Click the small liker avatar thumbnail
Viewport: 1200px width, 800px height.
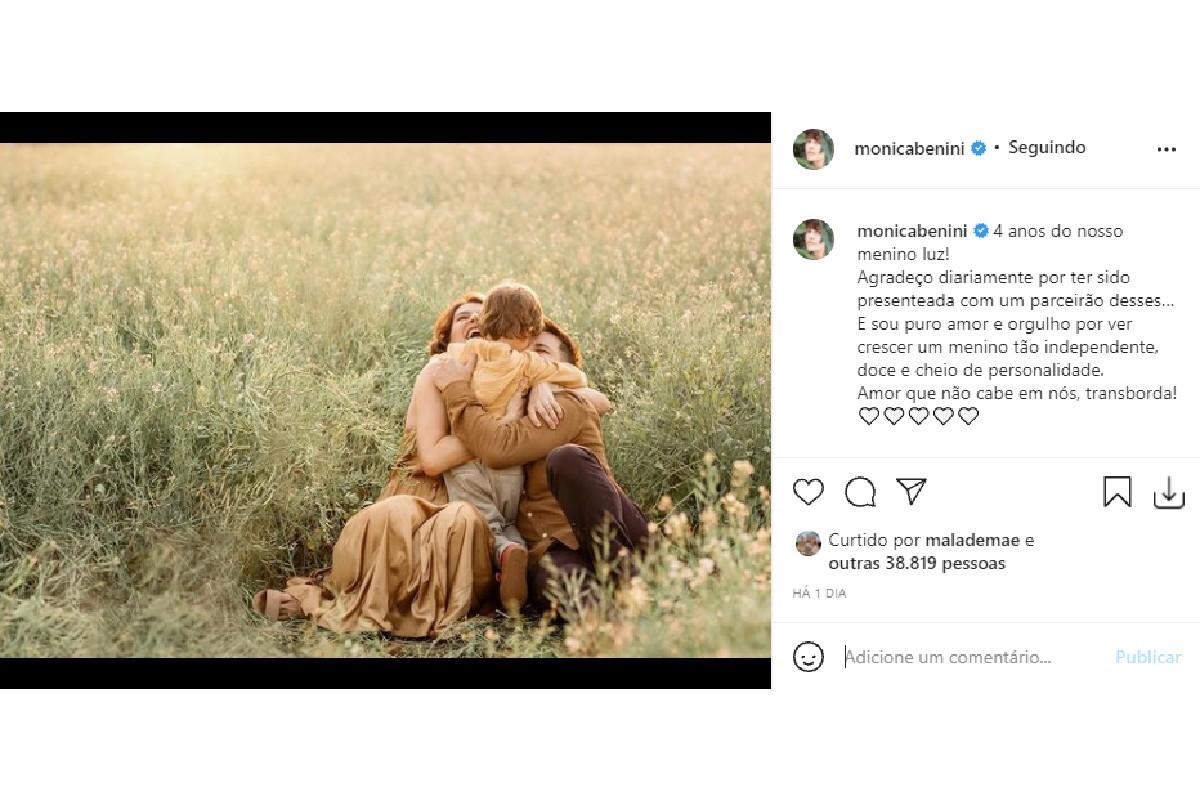(x=808, y=543)
